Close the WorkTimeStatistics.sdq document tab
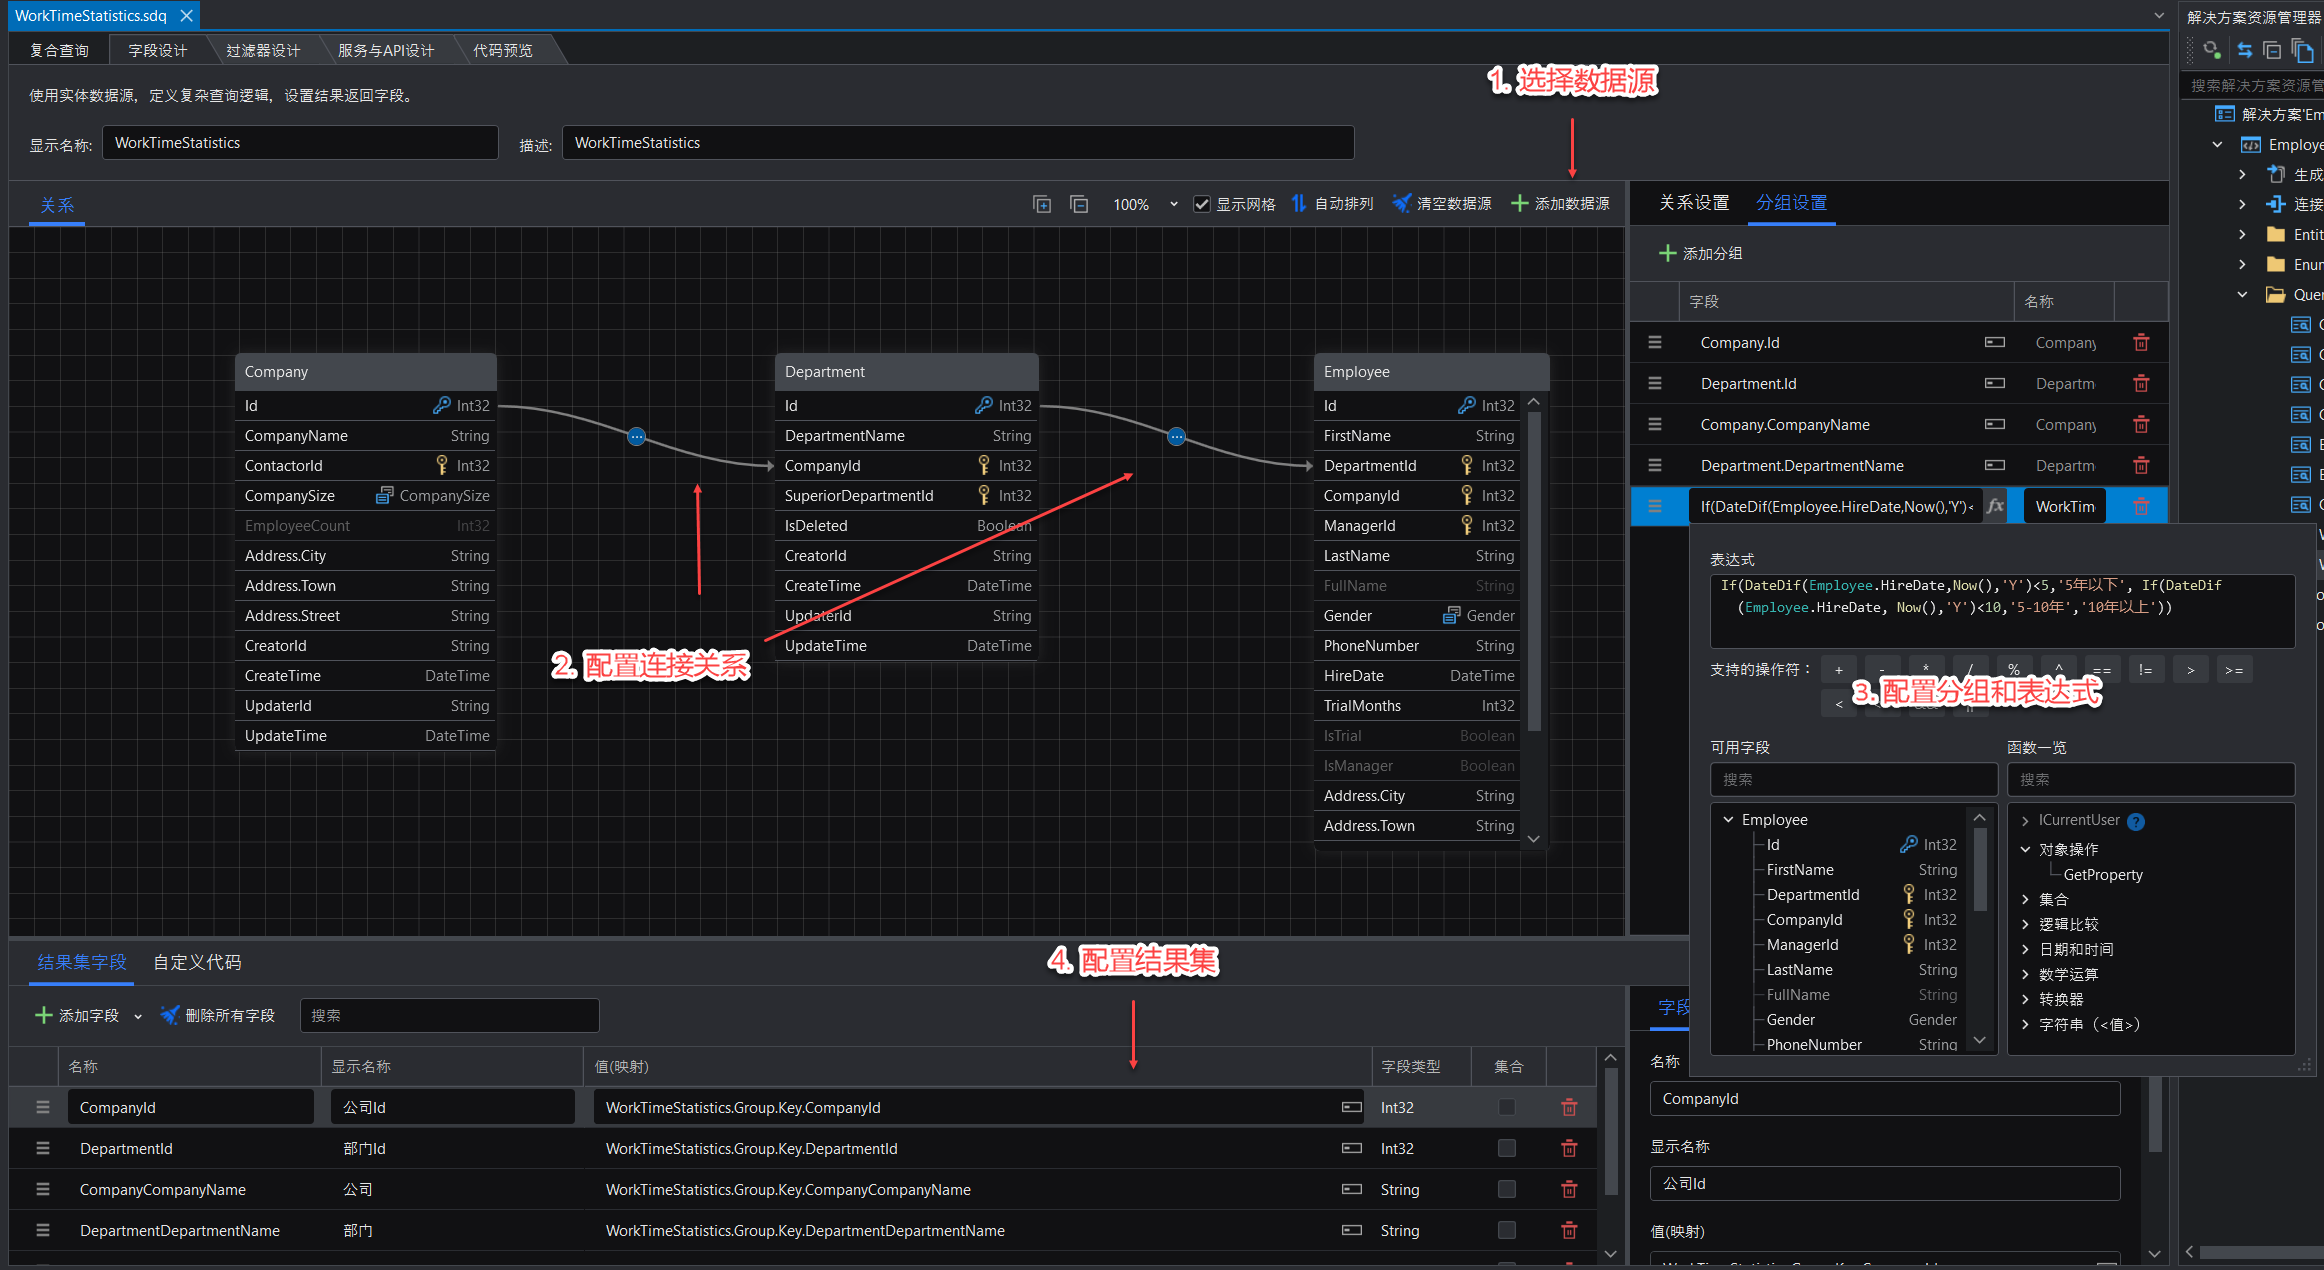The width and height of the screenshot is (2324, 1270). [186, 16]
